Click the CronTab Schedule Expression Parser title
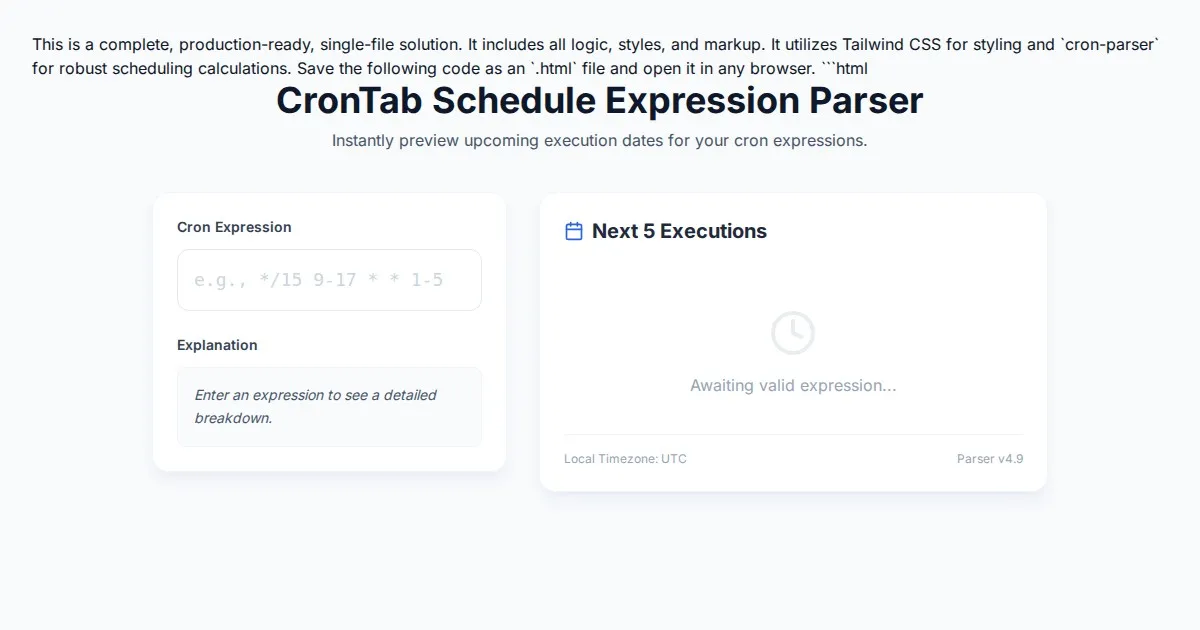1200x630 pixels. click(599, 101)
